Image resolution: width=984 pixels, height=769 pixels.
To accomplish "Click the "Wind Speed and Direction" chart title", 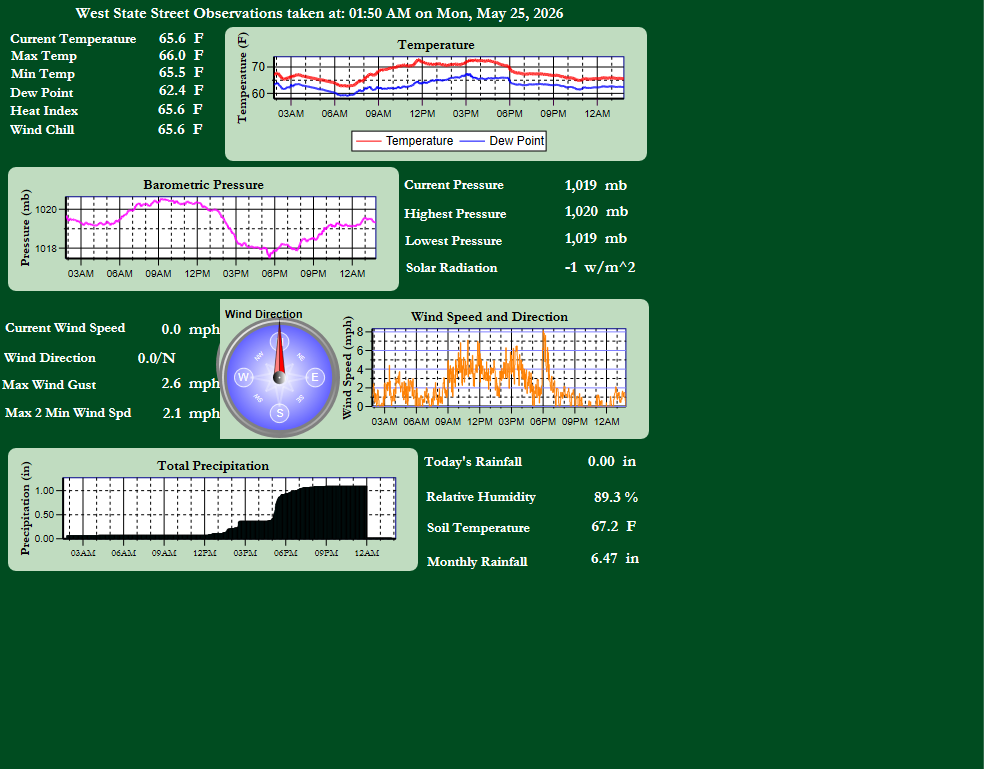I will pos(489,317).
